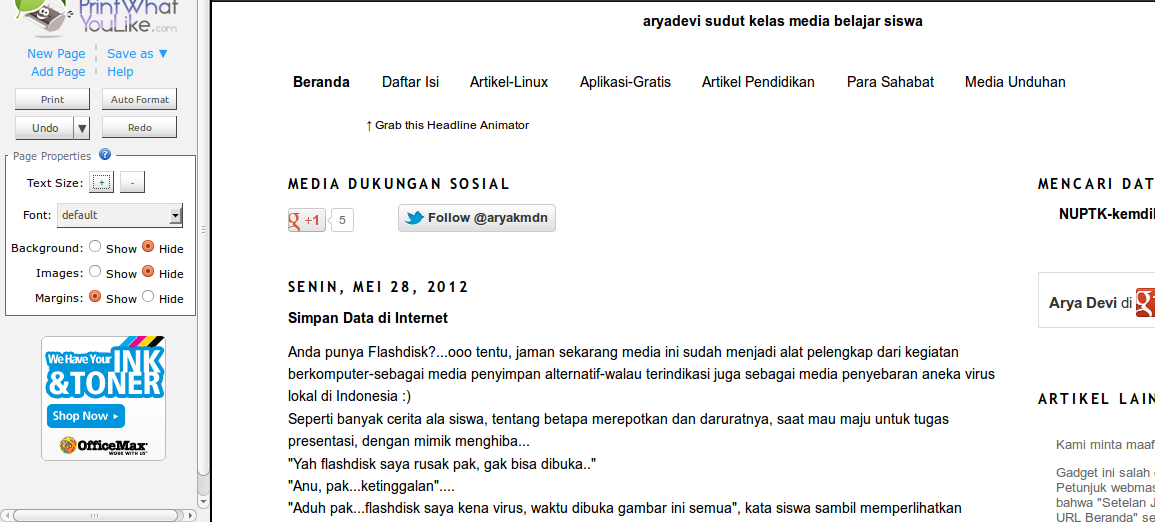This screenshot has height=522, width=1155.
Task: Click the Undo button
Action: coord(45,127)
